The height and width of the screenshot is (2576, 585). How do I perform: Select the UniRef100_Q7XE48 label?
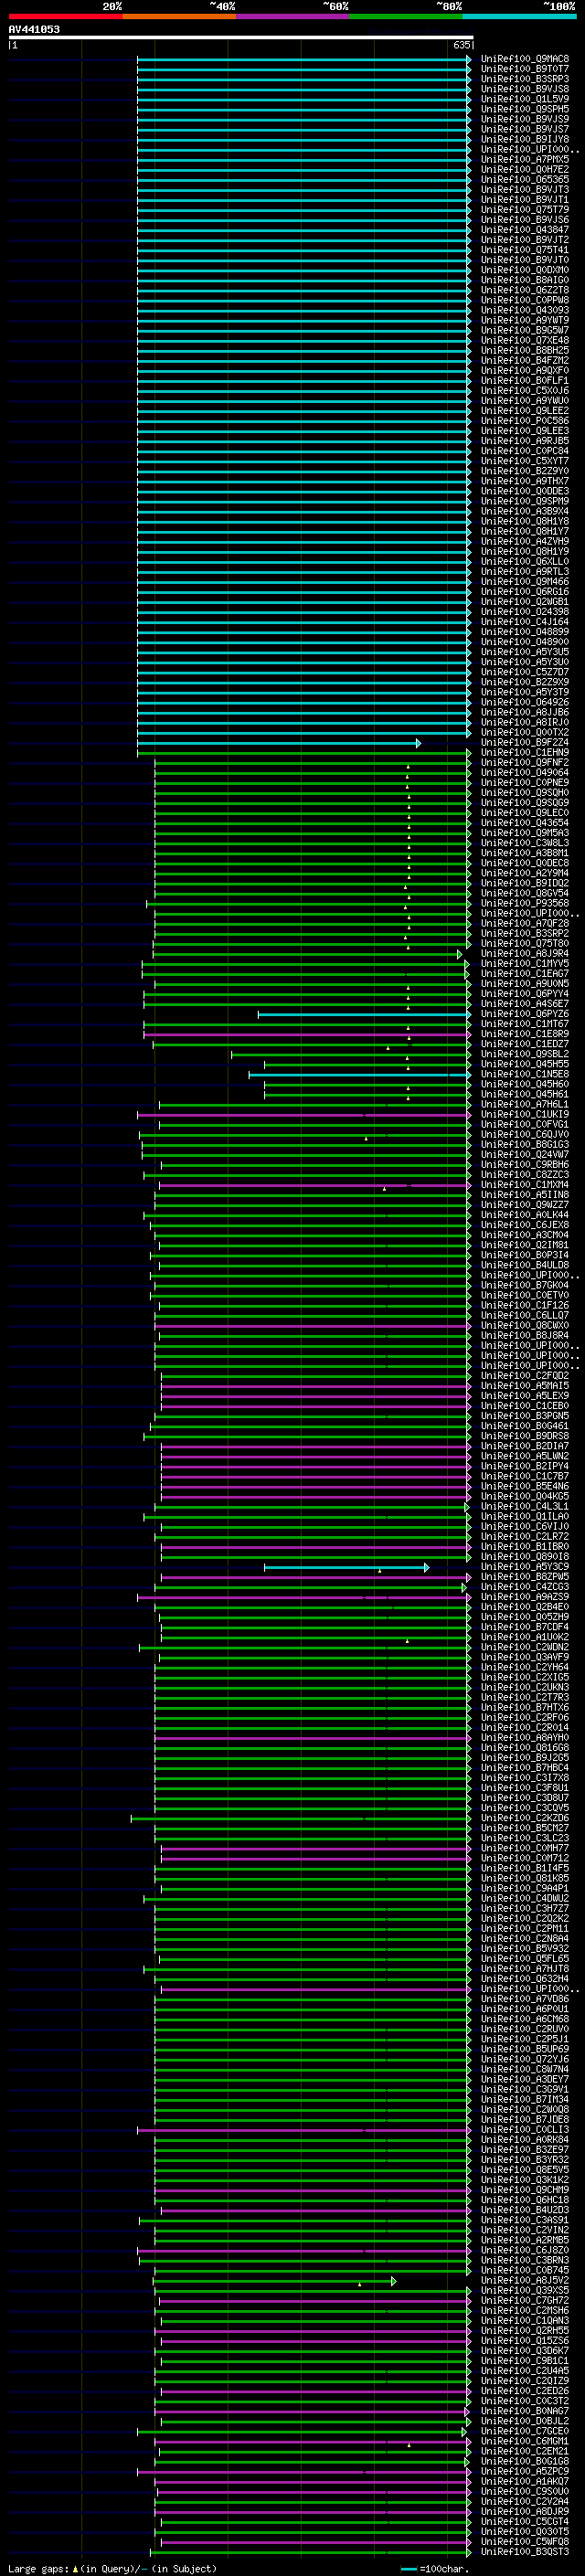pyautogui.click(x=525, y=340)
